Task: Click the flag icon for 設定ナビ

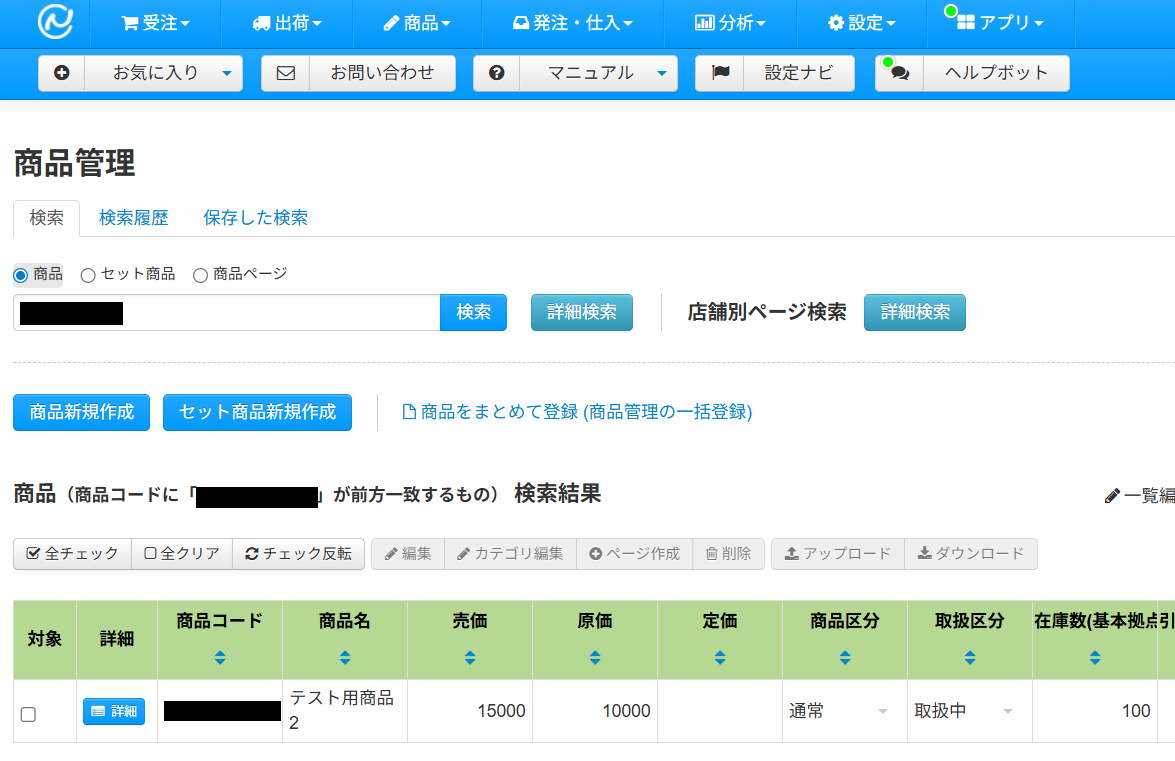Action: pyautogui.click(x=720, y=73)
